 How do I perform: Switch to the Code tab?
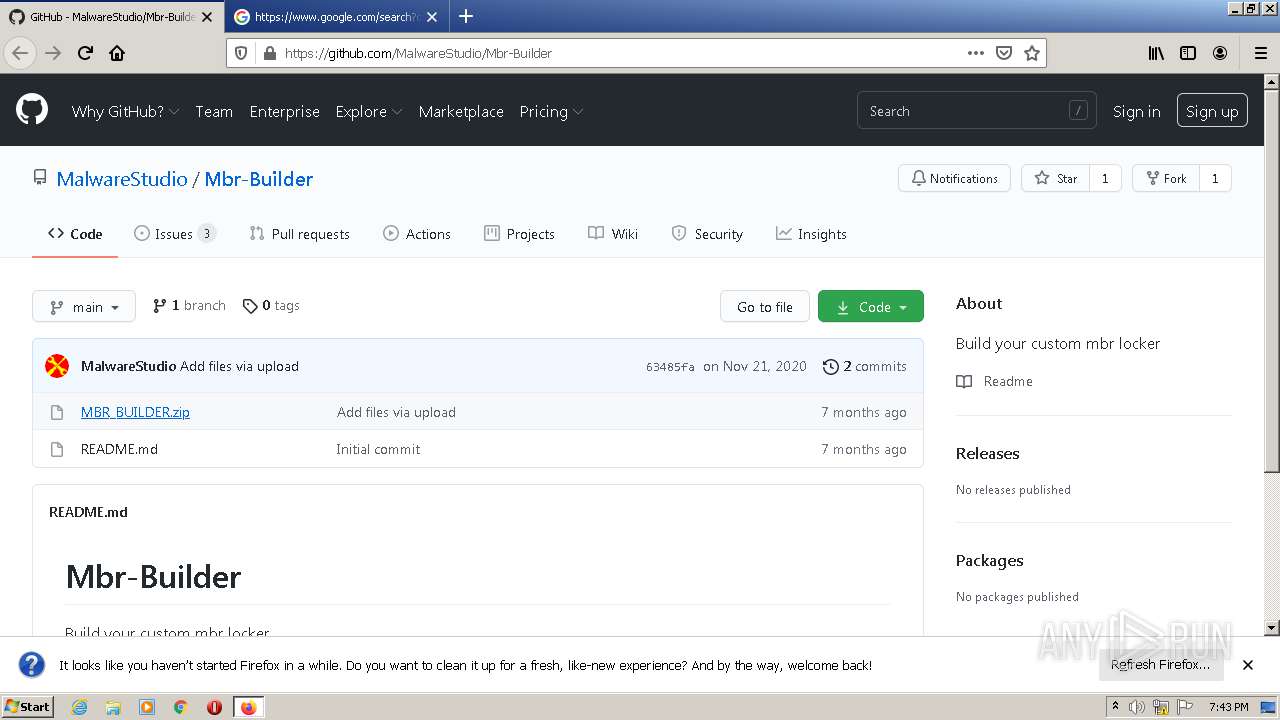coord(75,234)
